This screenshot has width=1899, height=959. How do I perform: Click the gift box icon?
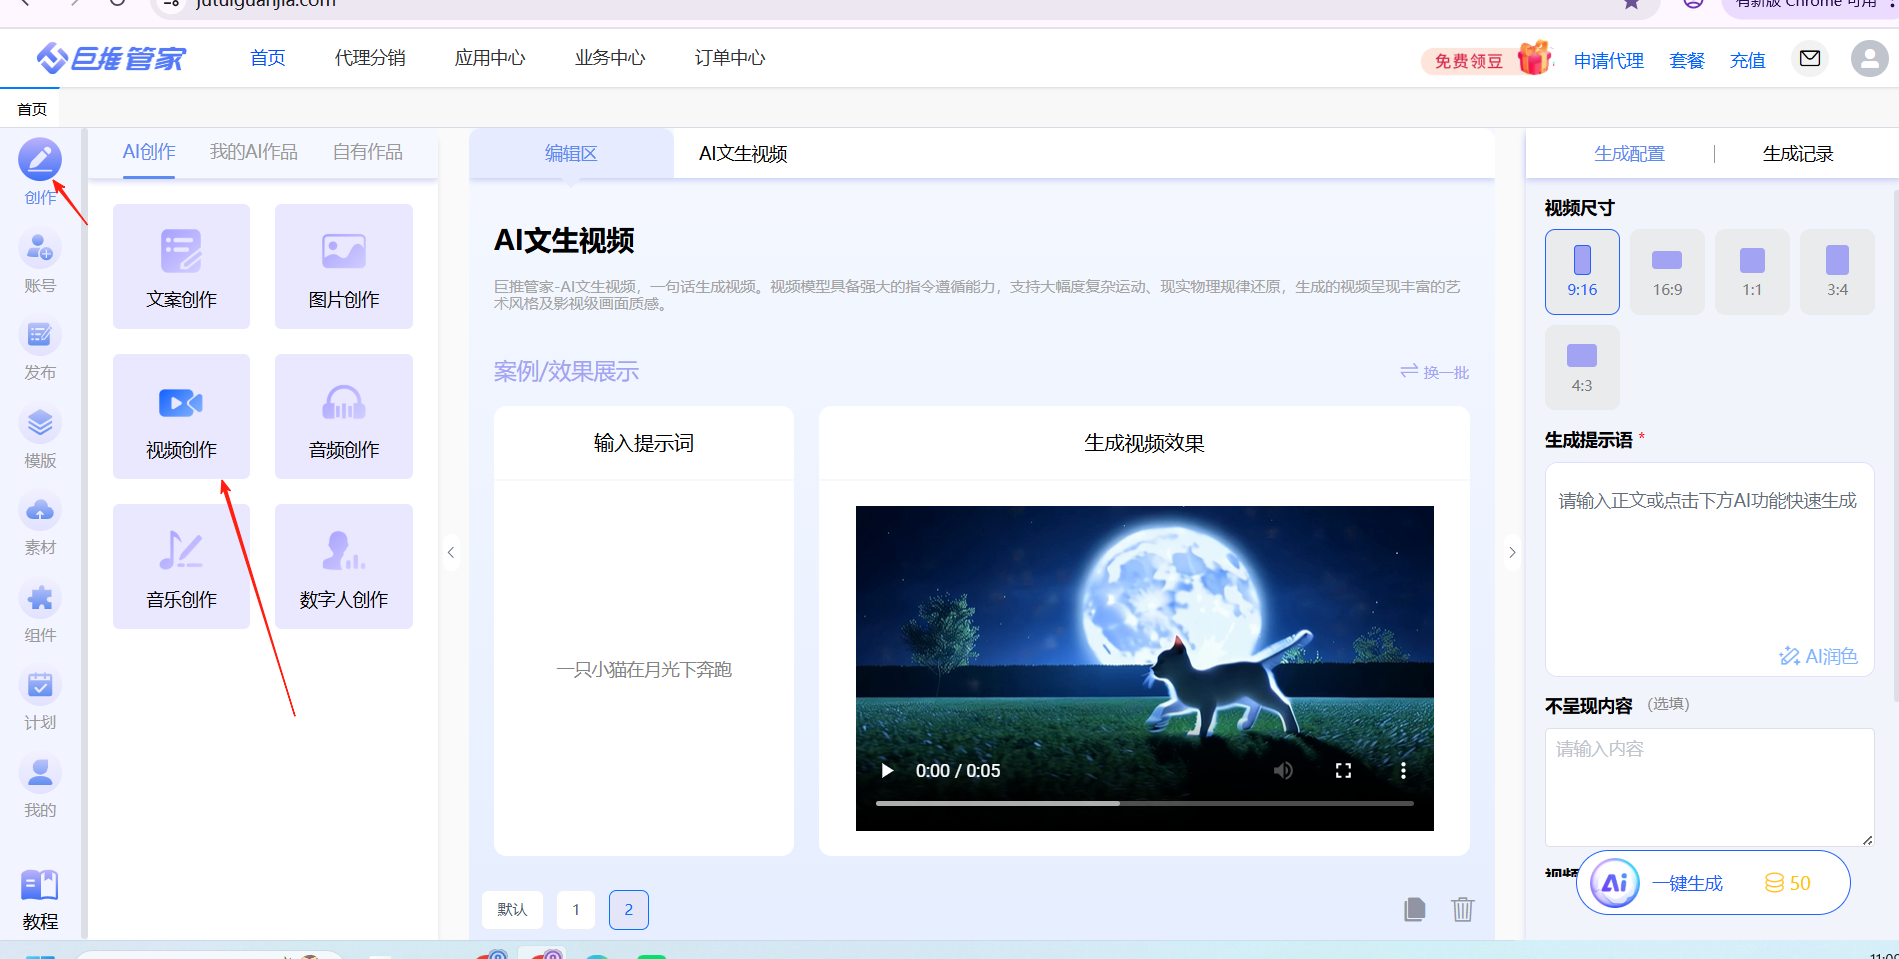[1534, 58]
